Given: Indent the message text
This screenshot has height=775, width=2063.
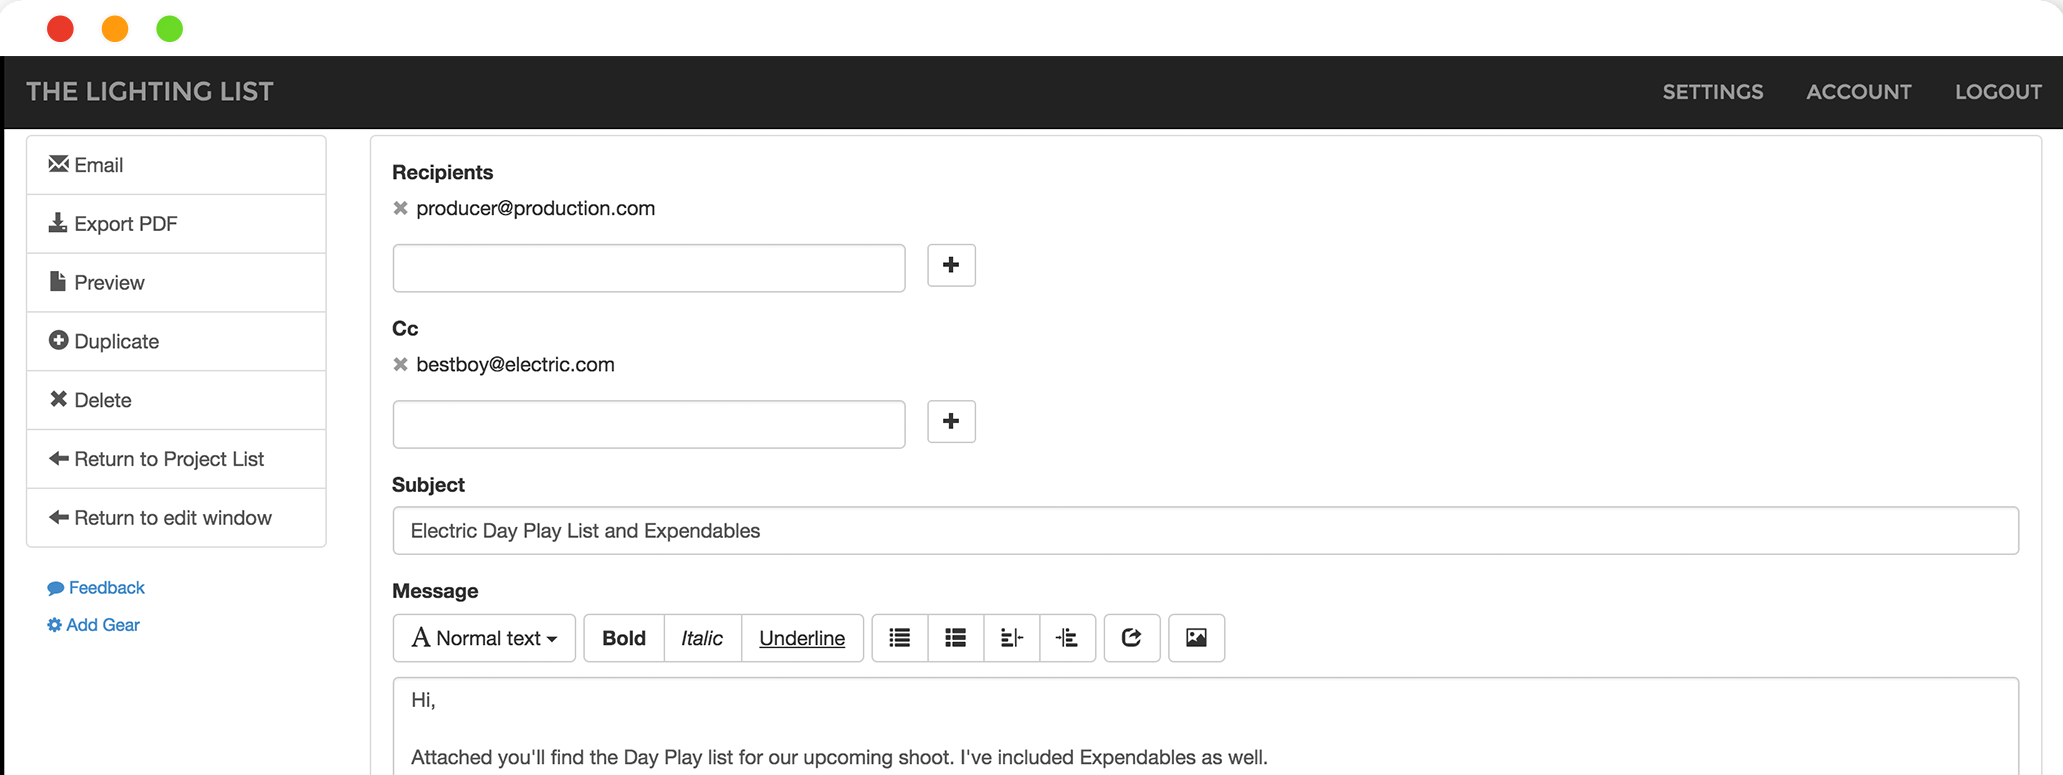Looking at the screenshot, I should pos(1068,638).
